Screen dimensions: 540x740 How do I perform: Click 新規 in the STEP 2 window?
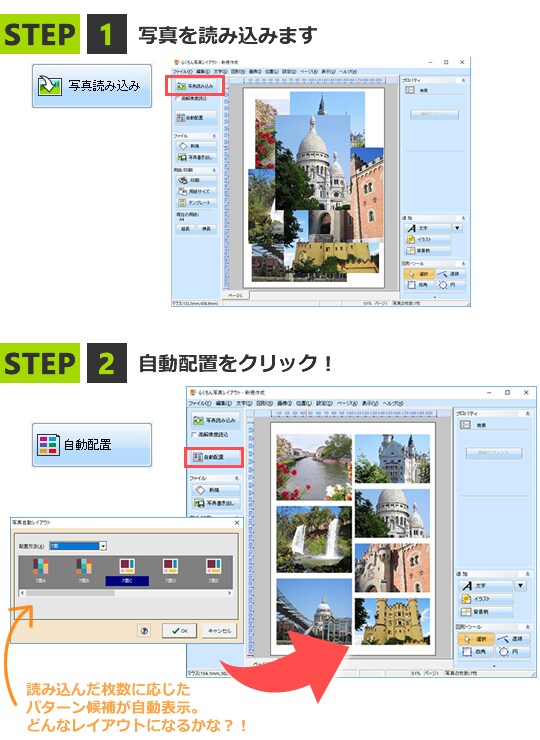pos(215,490)
